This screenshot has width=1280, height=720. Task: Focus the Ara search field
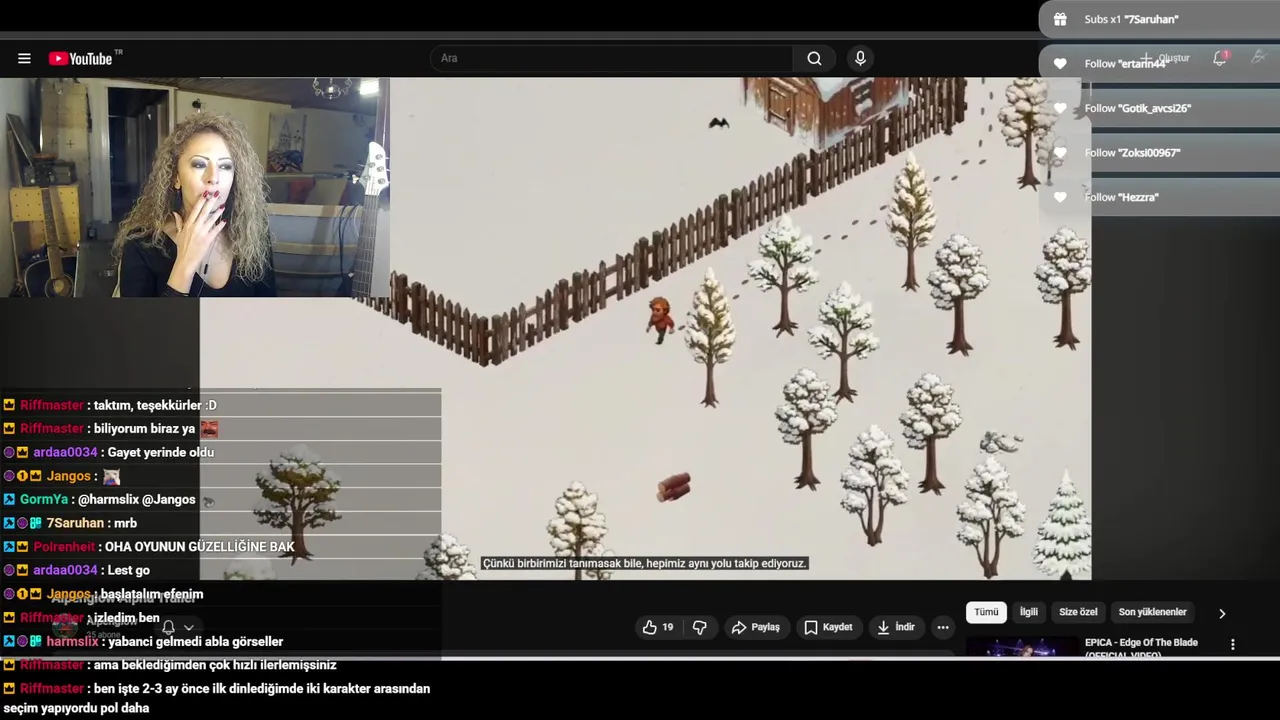coord(612,58)
